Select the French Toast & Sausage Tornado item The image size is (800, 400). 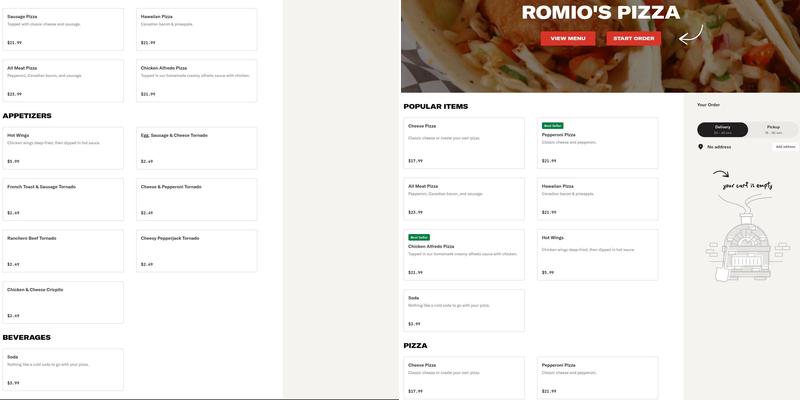tap(62, 199)
